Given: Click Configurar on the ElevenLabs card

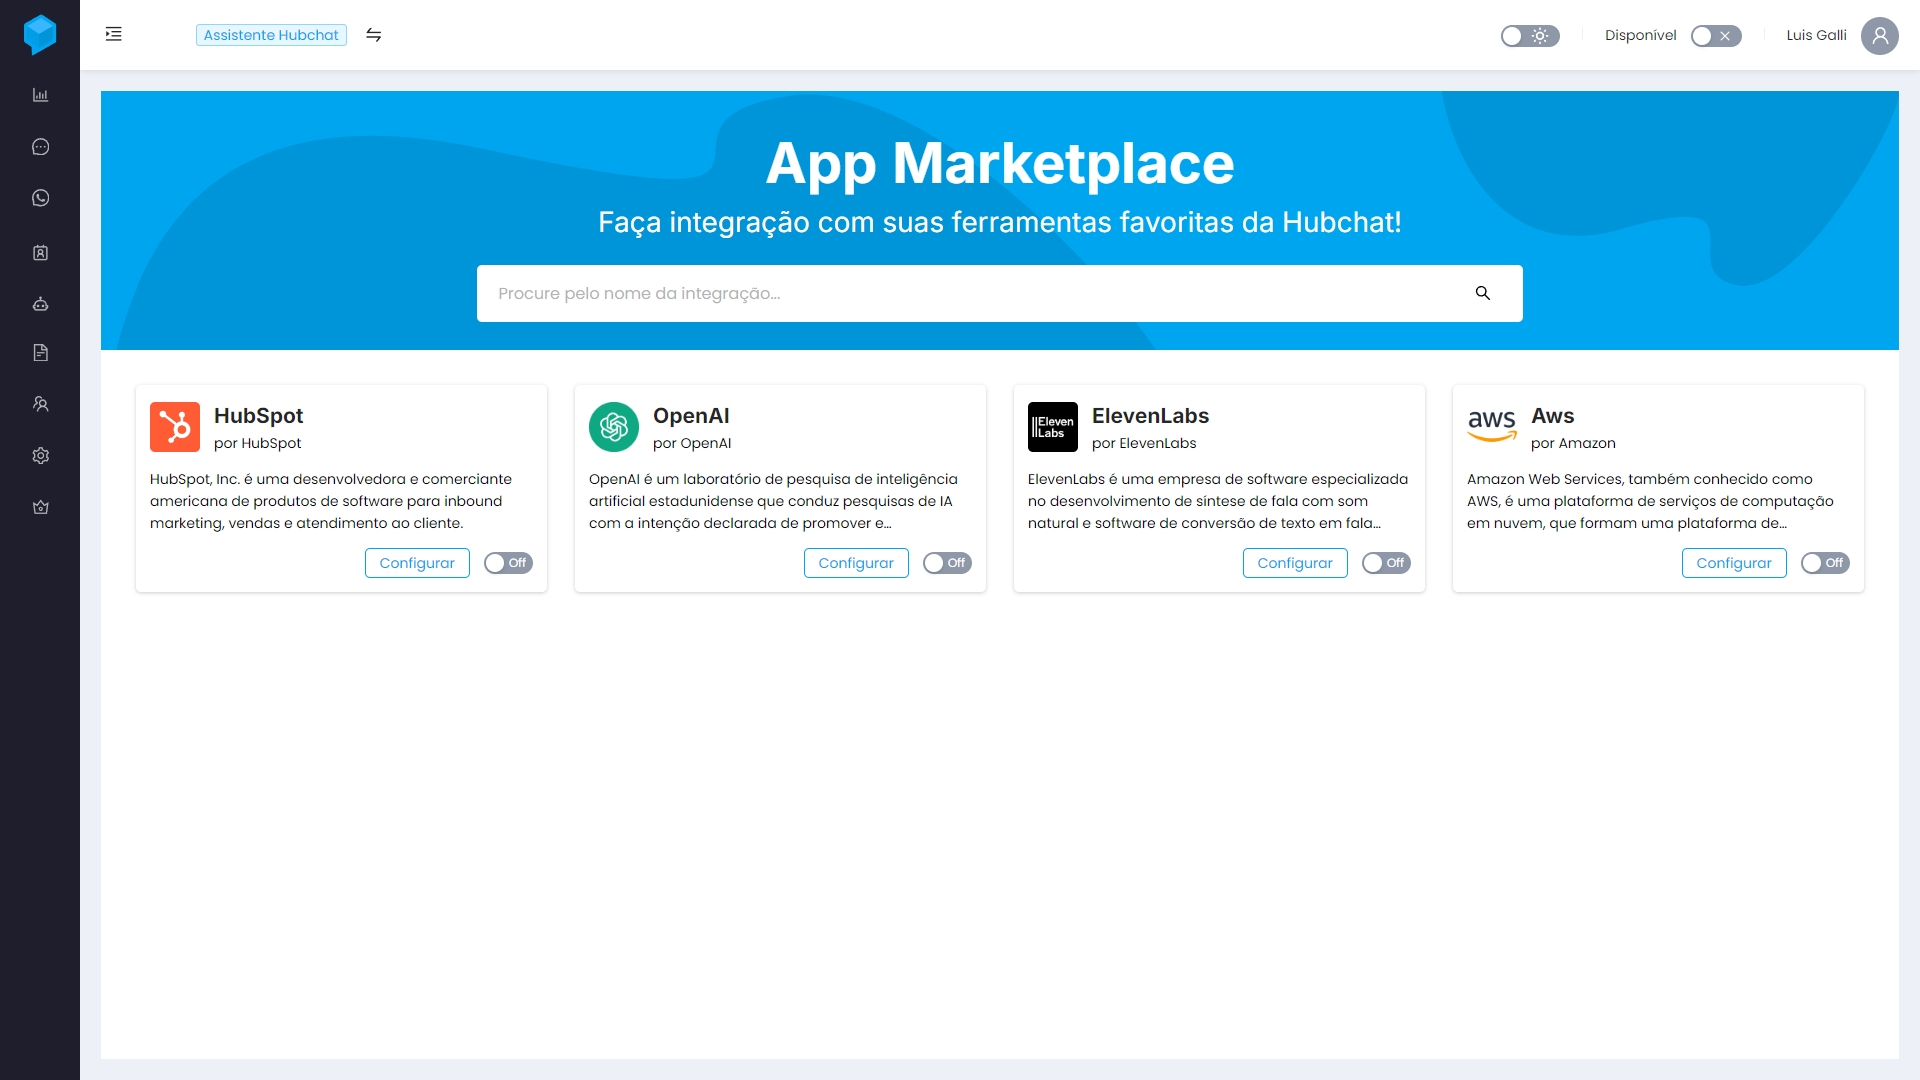Looking at the screenshot, I should coord(1295,563).
